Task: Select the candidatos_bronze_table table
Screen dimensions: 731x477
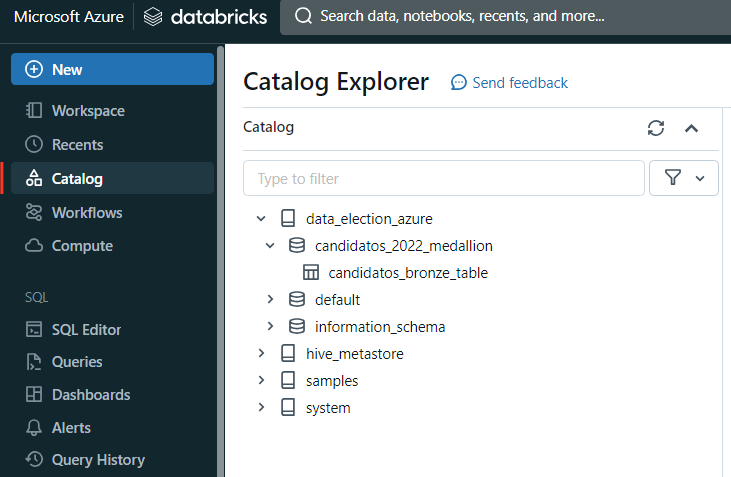Action: tap(407, 272)
